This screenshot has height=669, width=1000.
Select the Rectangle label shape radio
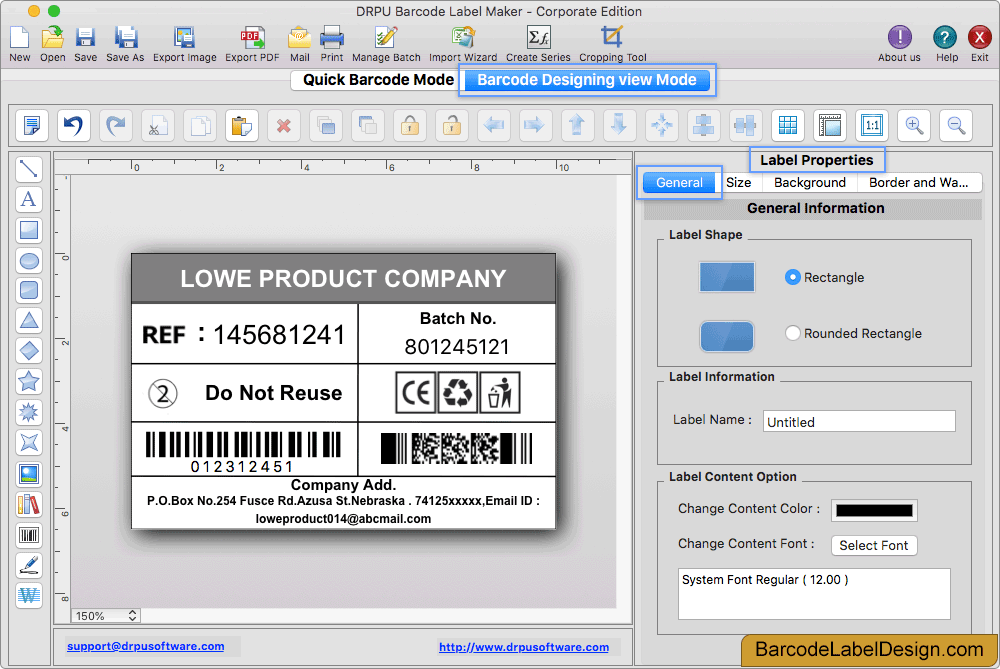(792, 277)
